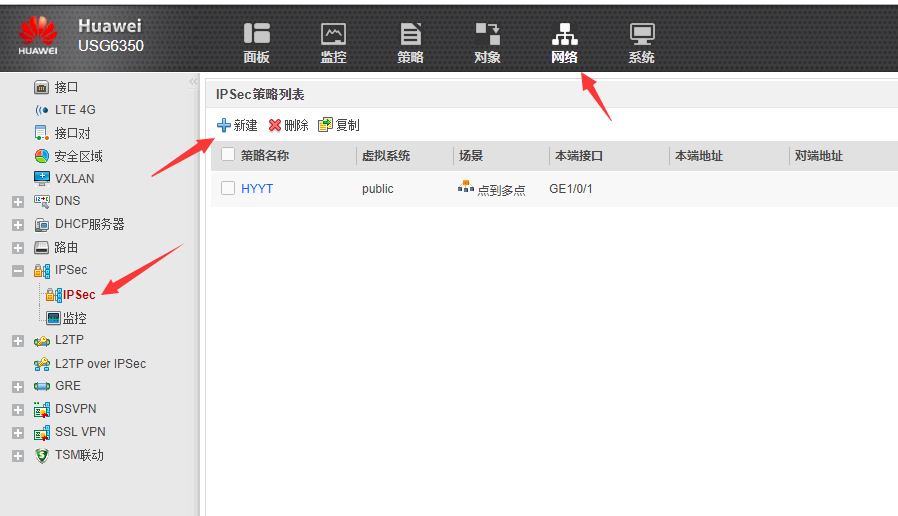The width and height of the screenshot is (898, 516).
Task: Check the HYYT policy row checkbox
Action: tap(228, 188)
